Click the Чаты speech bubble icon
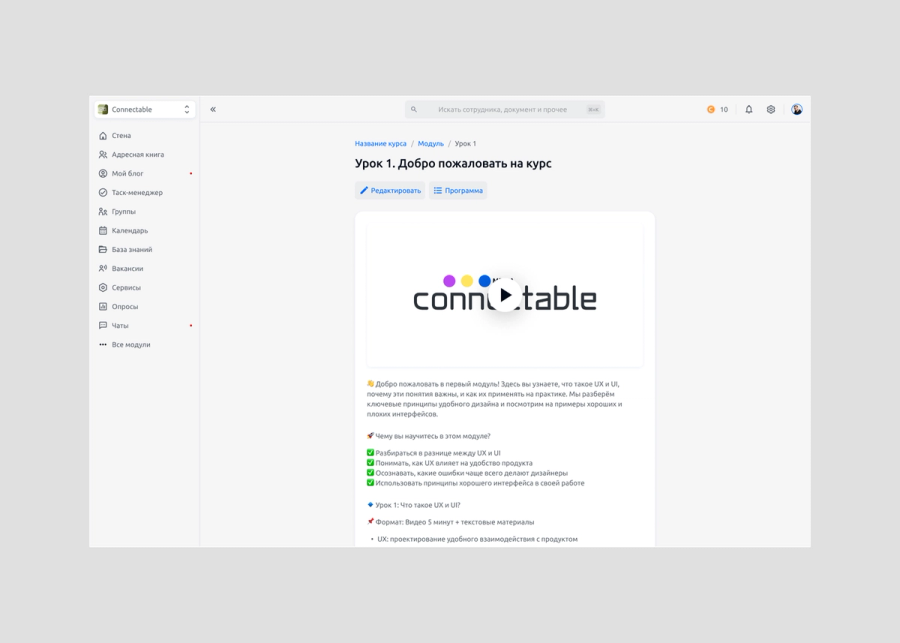The width and height of the screenshot is (900, 643). (x=103, y=325)
